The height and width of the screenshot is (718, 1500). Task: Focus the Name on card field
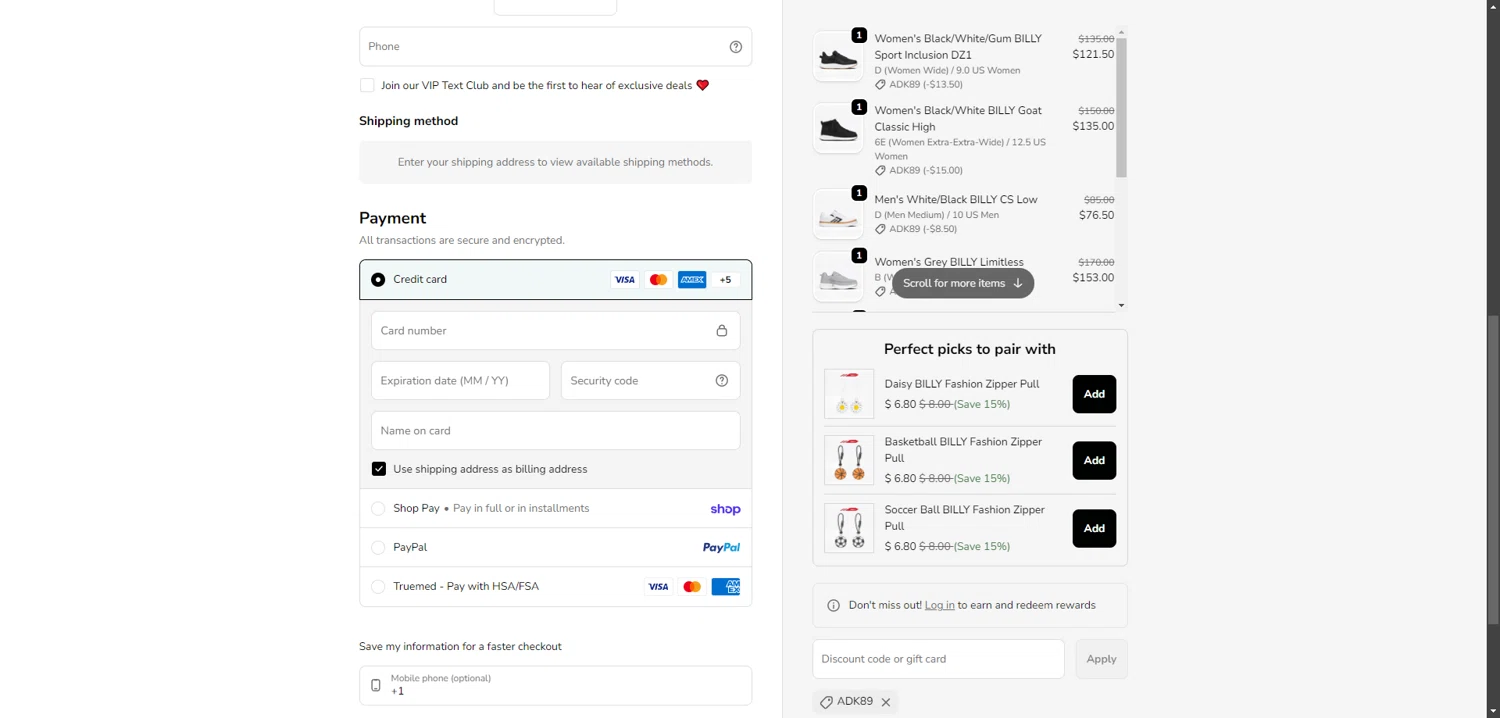[555, 431]
